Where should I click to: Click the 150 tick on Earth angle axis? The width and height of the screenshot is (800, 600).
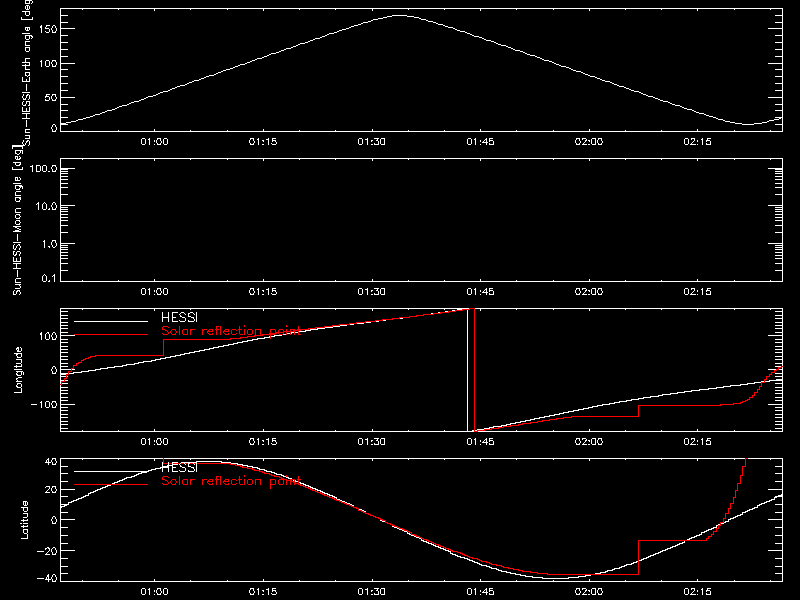(48, 29)
